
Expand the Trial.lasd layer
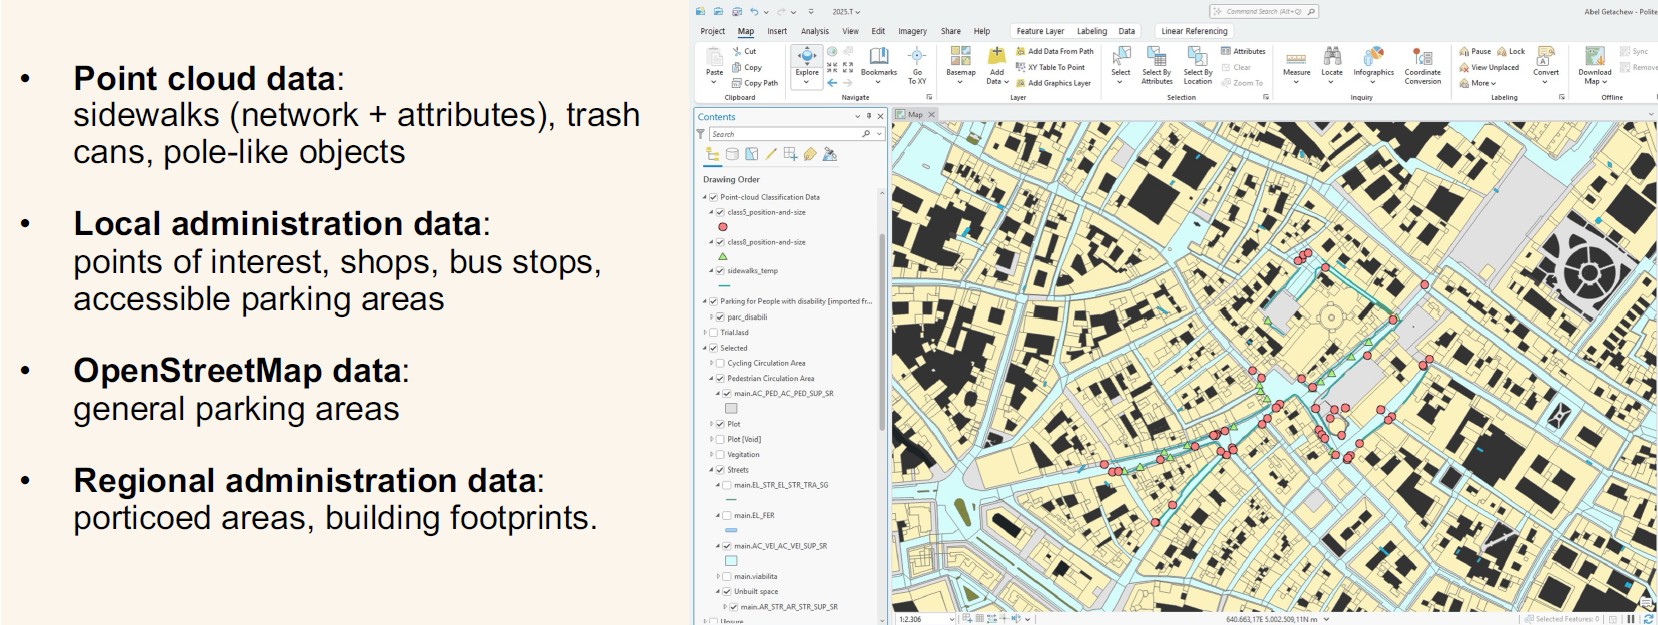tap(705, 333)
